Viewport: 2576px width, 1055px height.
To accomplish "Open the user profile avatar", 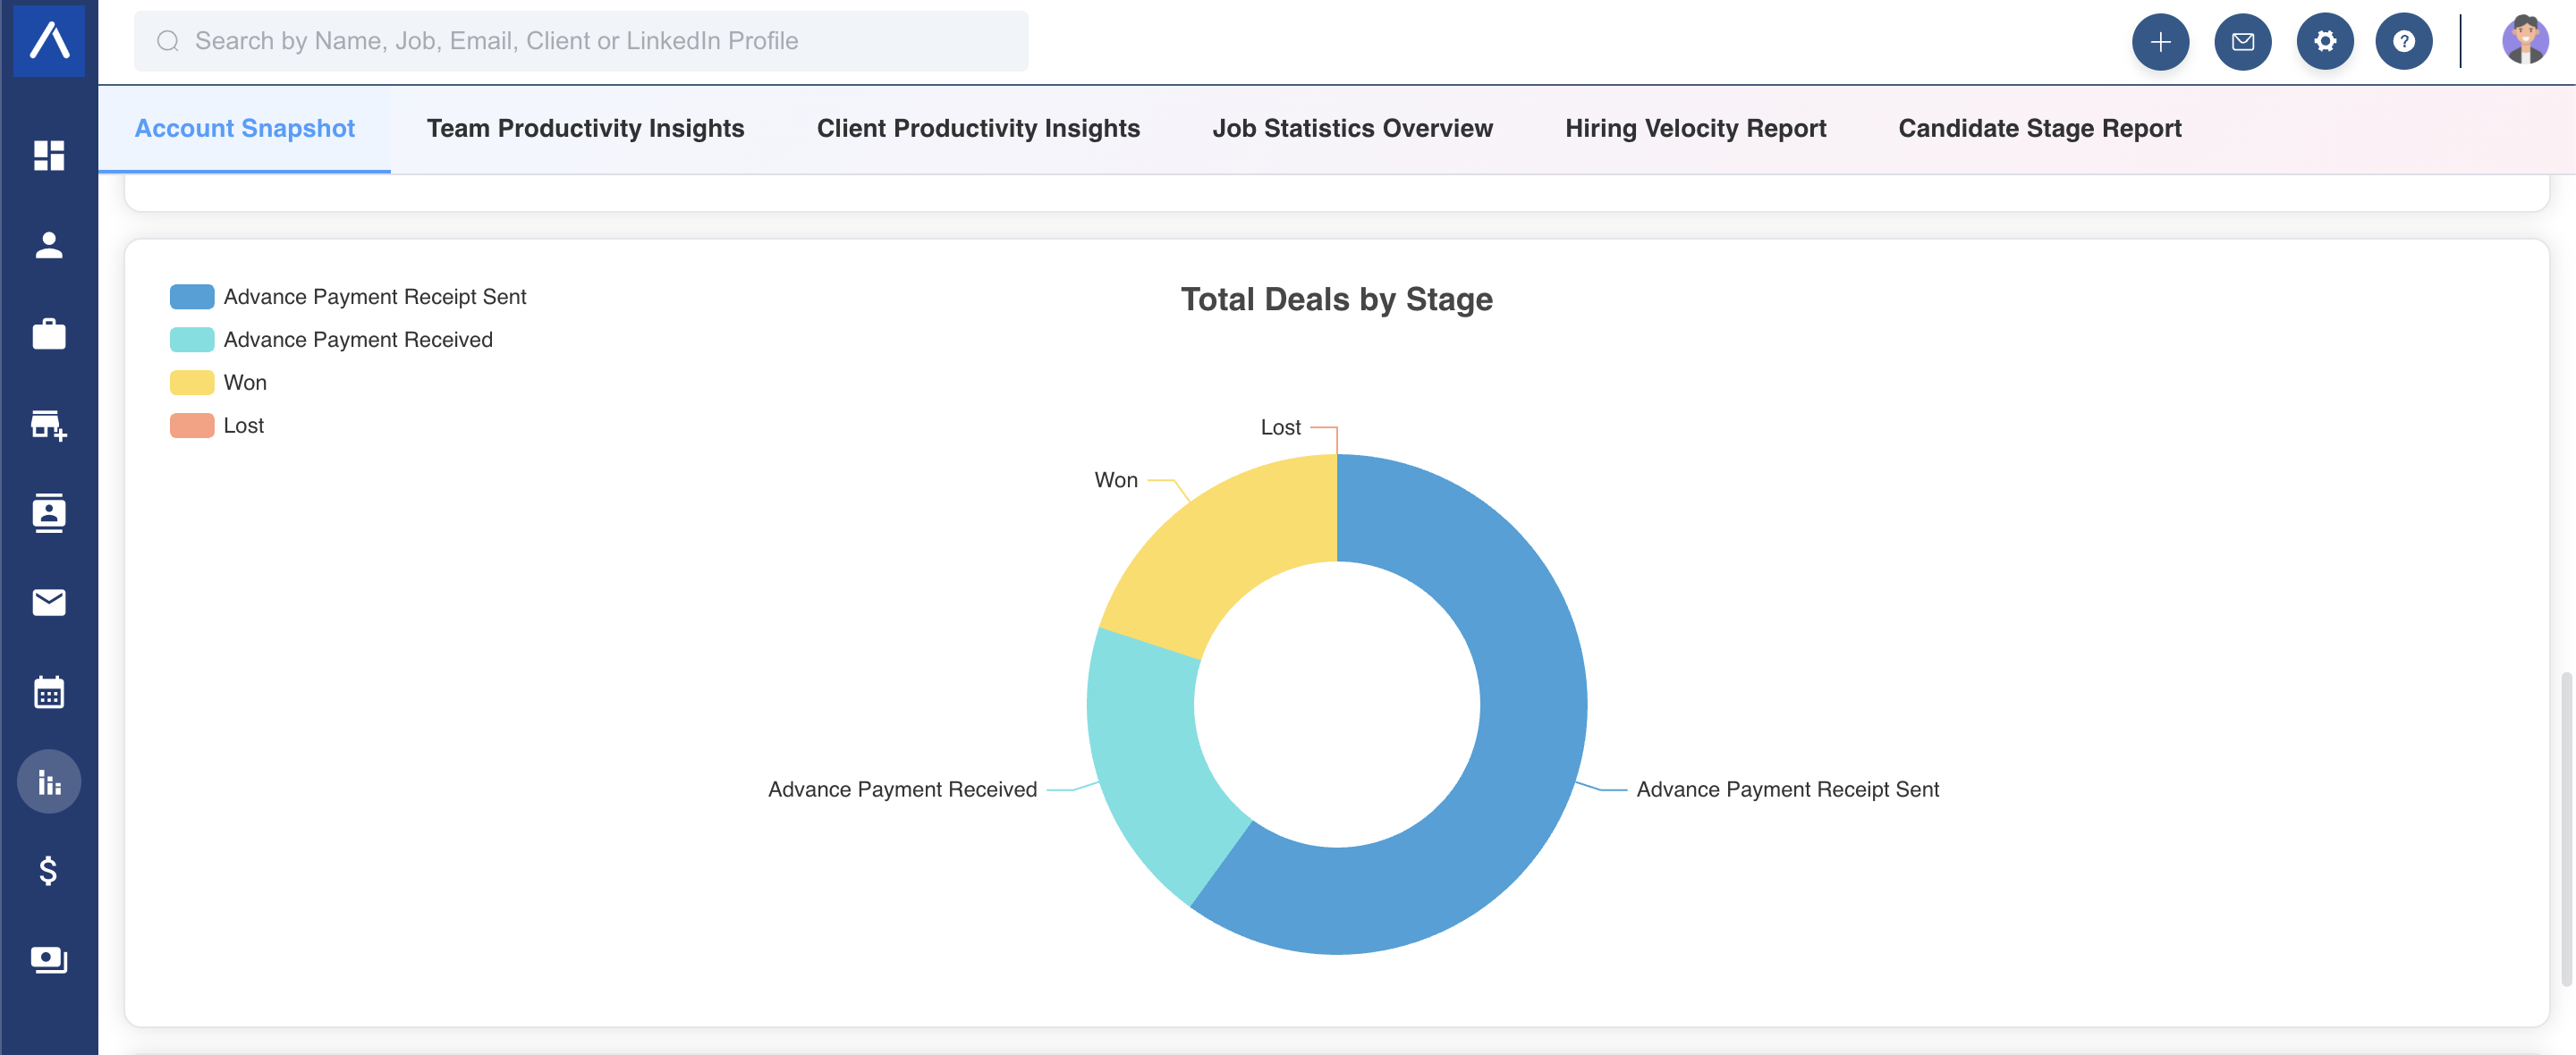I will point(2524,41).
